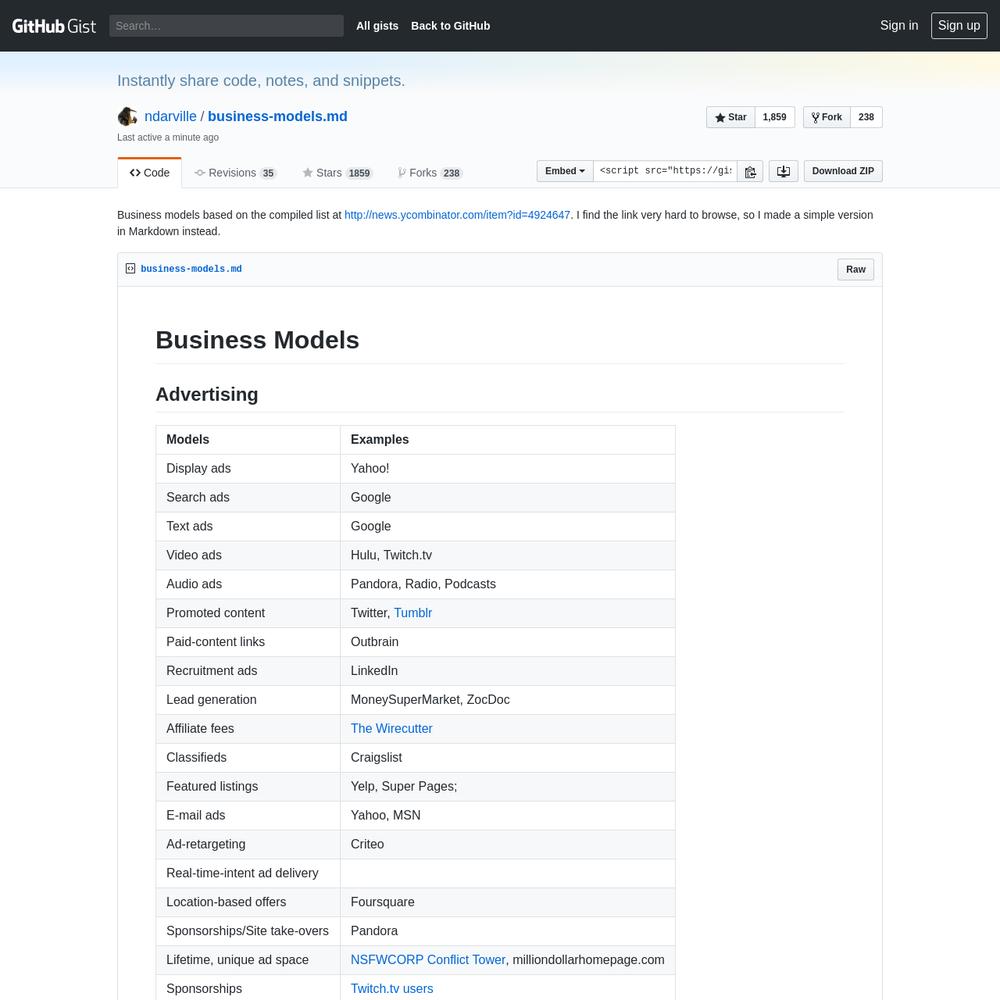Open the business-models.md gist title link
The width and height of the screenshot is (1000, 1000).
[277, 116]
